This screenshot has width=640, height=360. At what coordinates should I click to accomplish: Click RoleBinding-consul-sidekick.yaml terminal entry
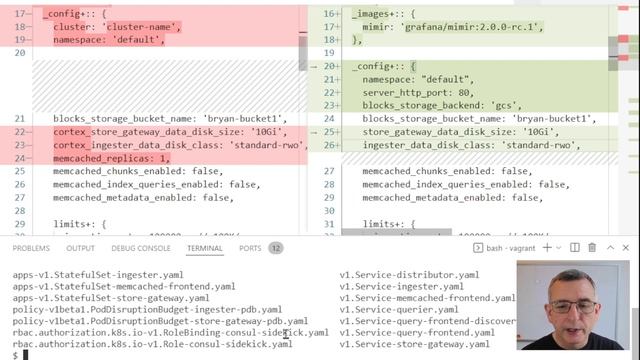tap(171, 333)
